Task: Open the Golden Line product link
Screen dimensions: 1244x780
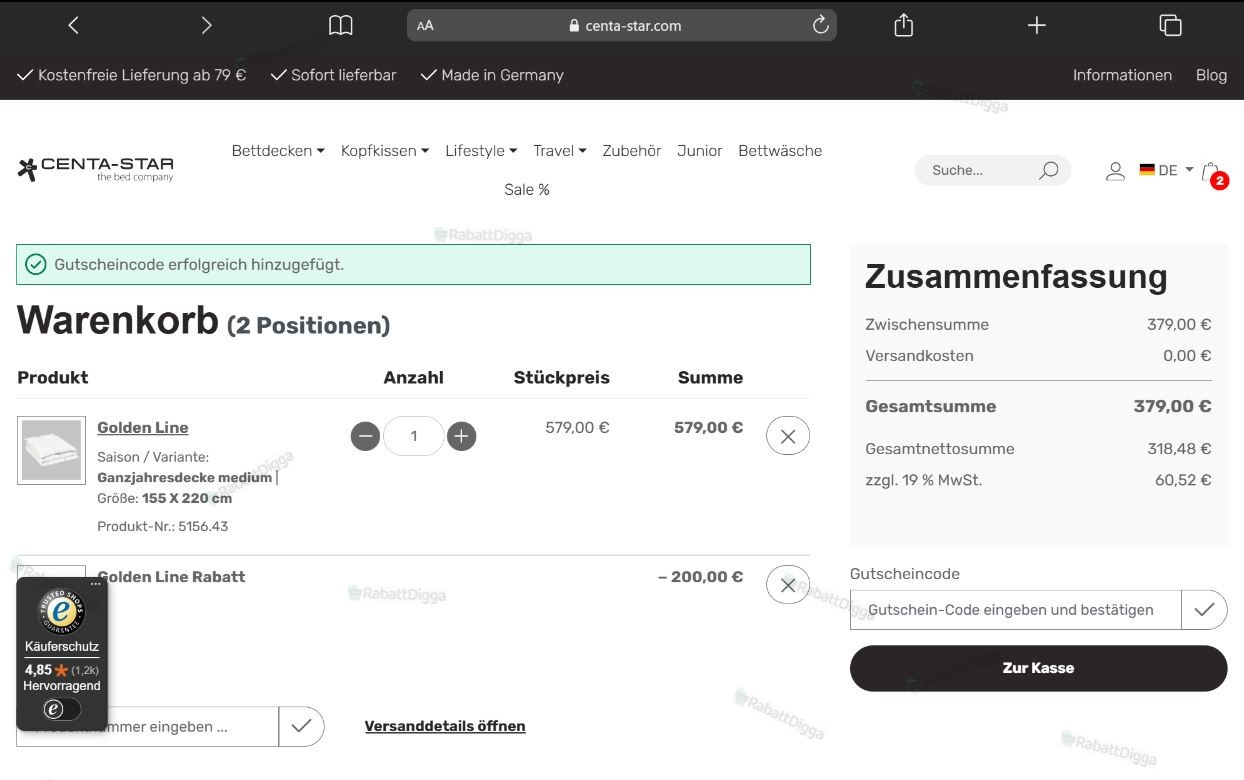Action: 143,427
